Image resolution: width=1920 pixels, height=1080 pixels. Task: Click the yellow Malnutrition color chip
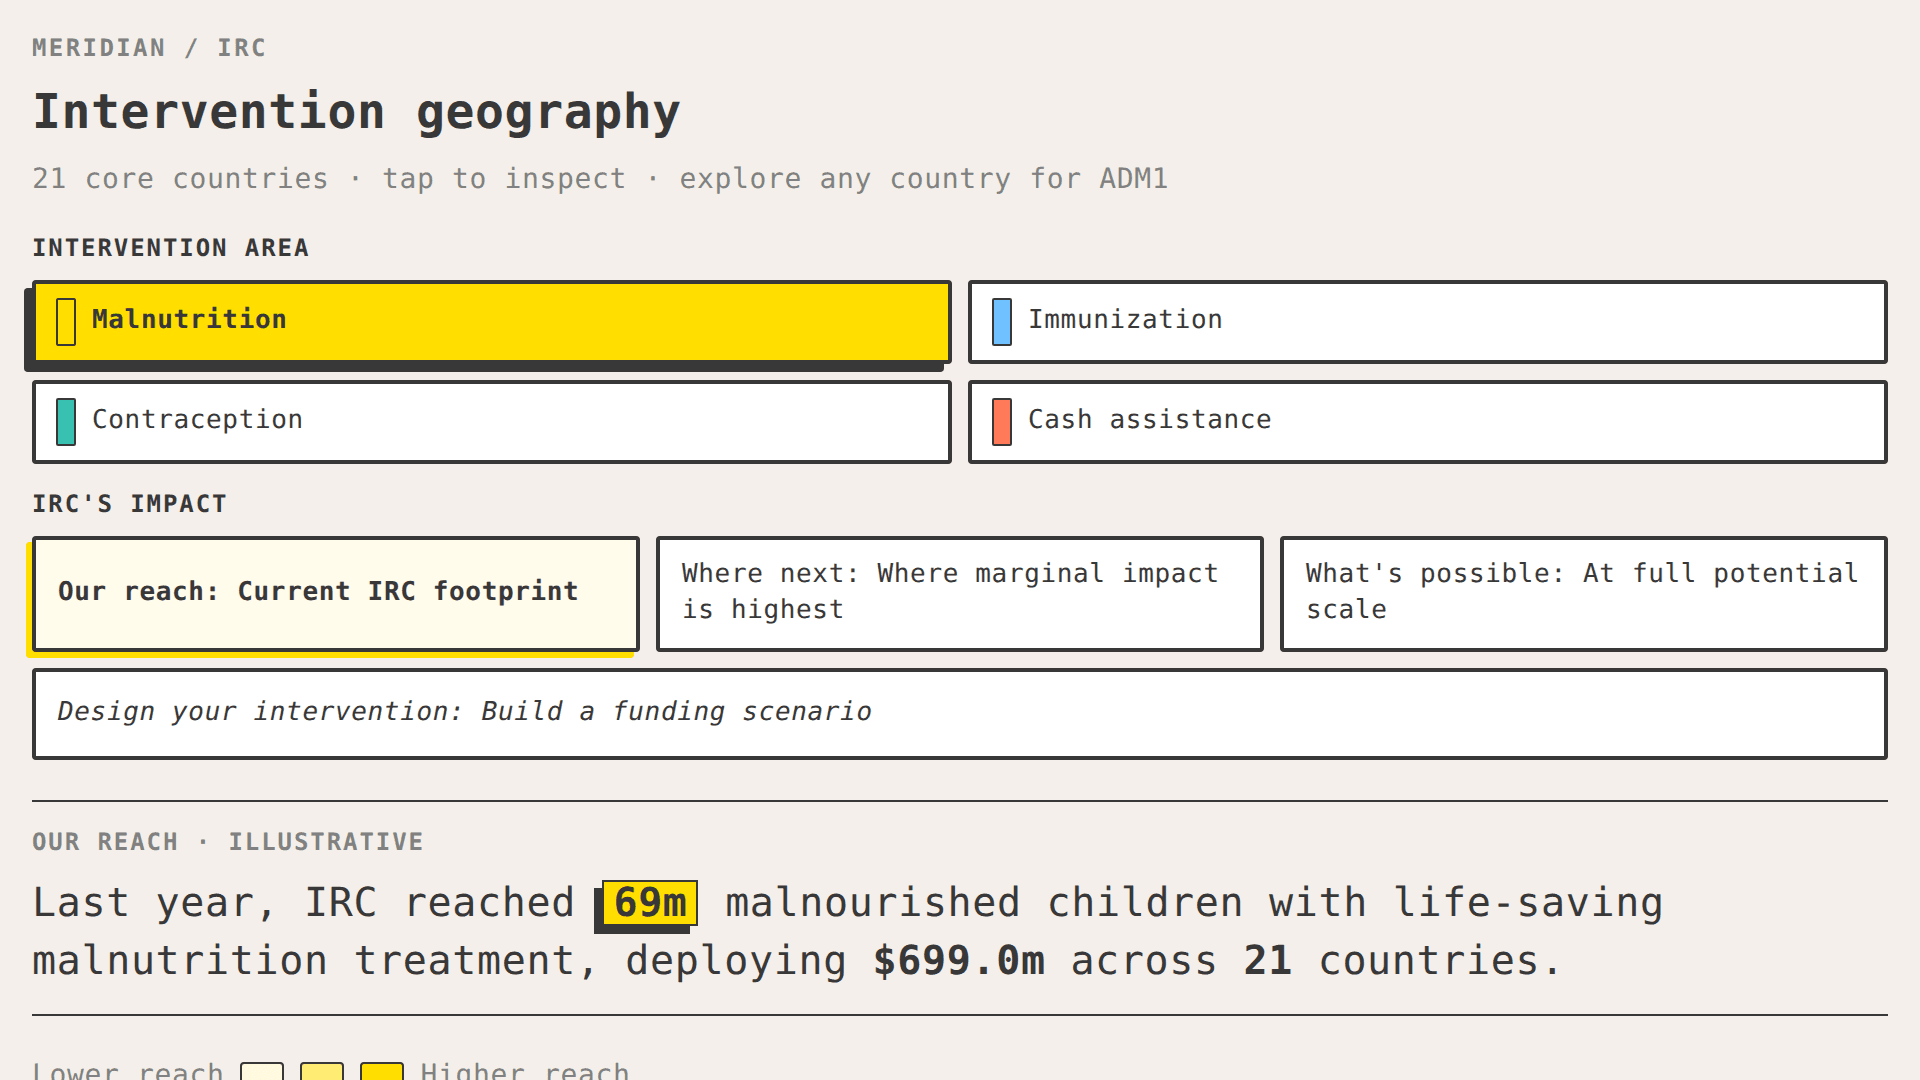pyautogui.click(x=66, y=322)
